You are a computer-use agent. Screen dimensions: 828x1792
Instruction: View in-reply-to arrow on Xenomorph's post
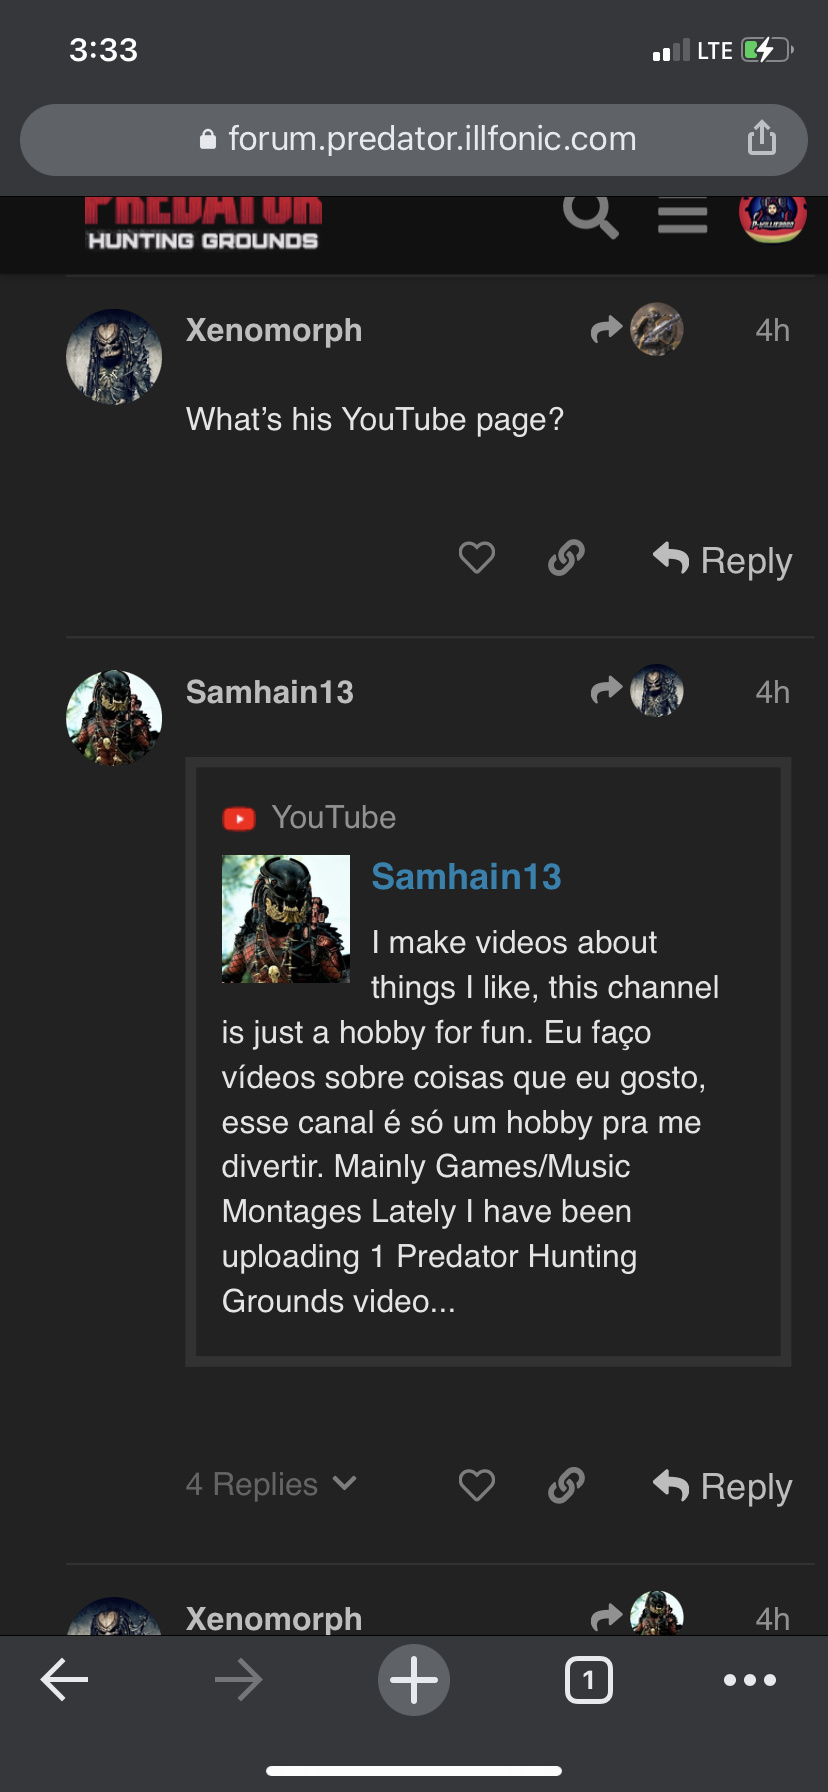coord(606,329)
